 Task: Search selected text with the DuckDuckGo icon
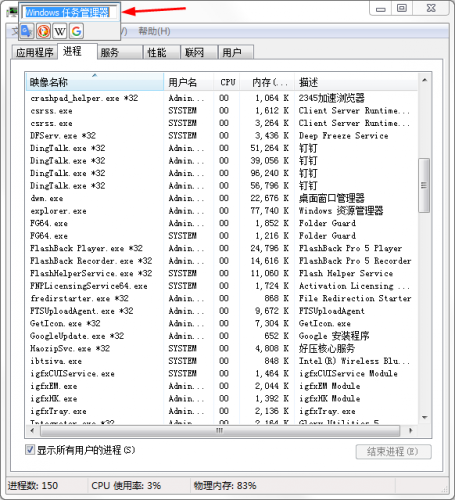(x=43, y=31)
